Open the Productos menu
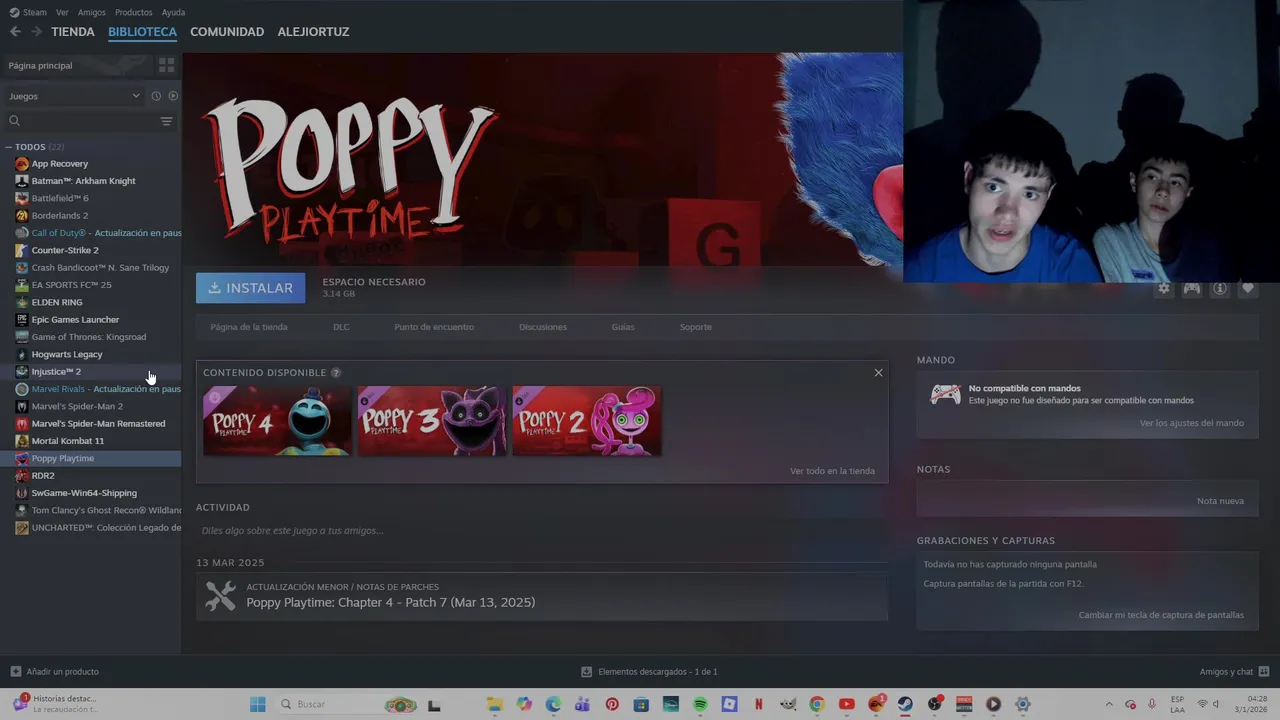 133,12
